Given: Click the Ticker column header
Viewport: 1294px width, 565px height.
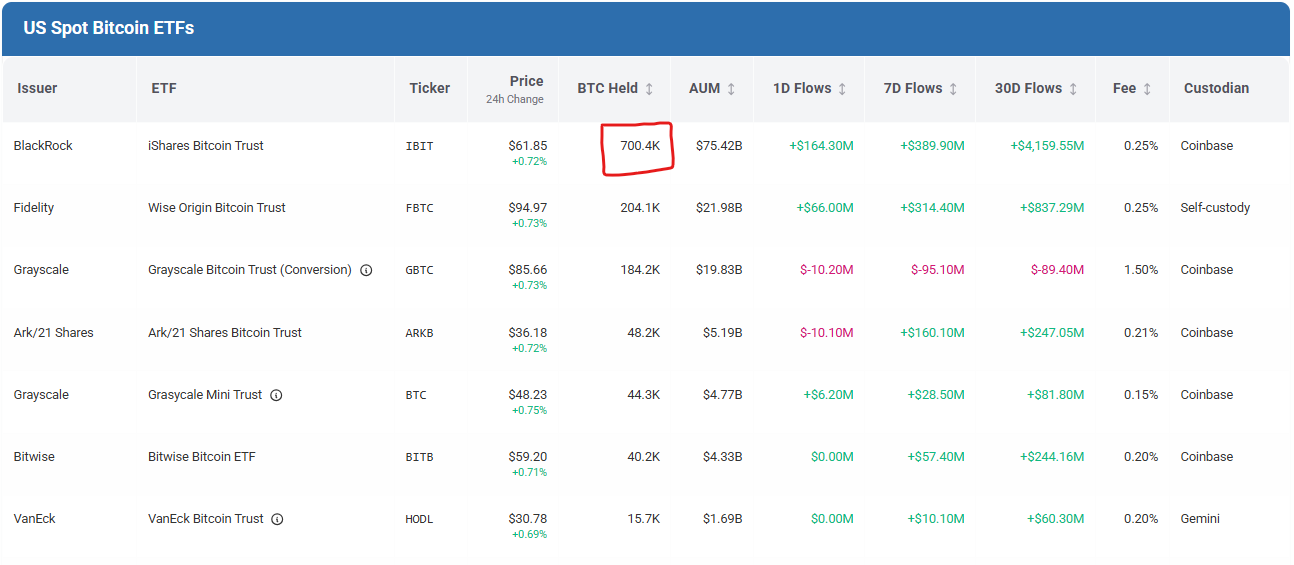Looking at the screenshot, I should coord(430,88).
